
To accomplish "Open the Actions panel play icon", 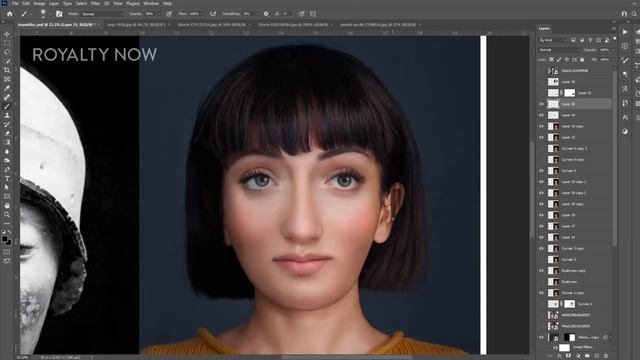I will (625, 31).
